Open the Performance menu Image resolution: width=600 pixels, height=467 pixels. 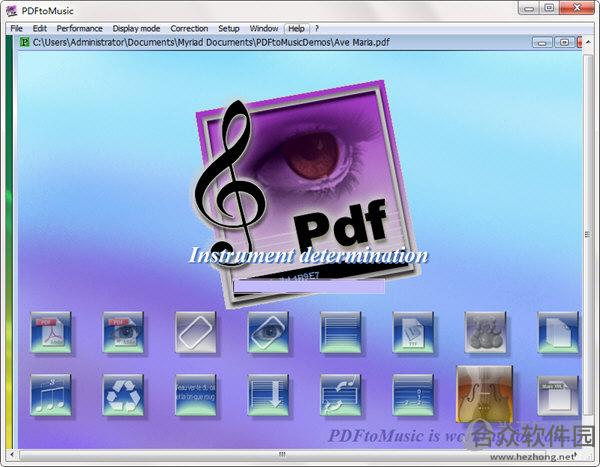point(80,29)
